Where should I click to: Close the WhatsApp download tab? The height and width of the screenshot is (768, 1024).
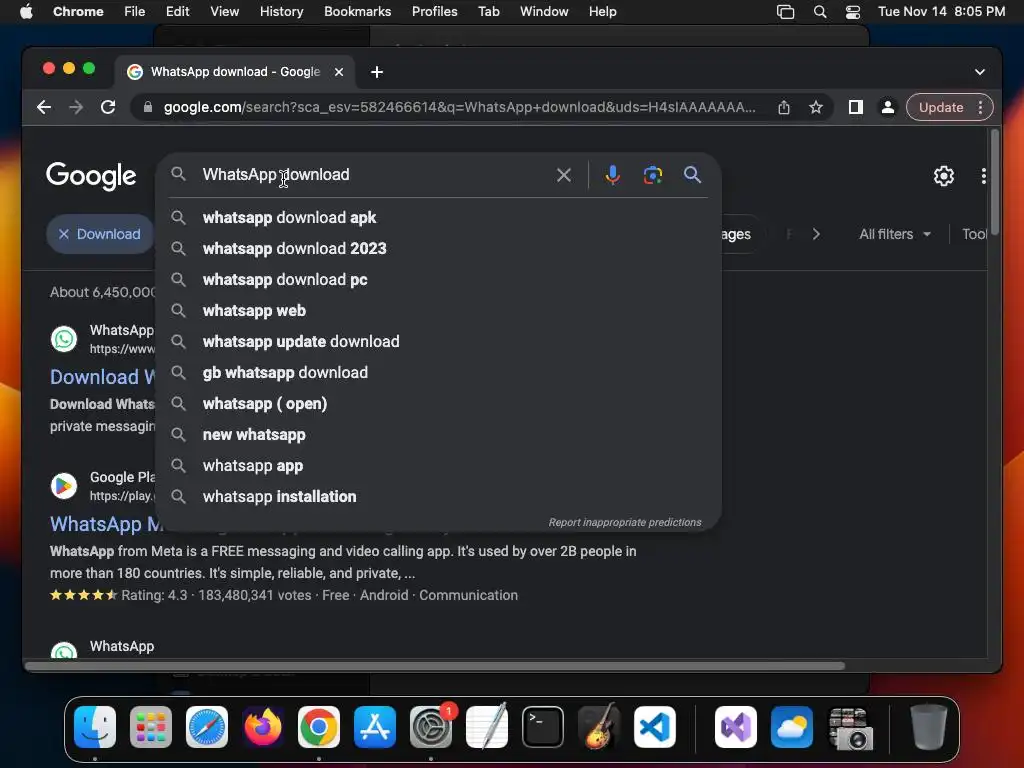[x=339, y=72]
